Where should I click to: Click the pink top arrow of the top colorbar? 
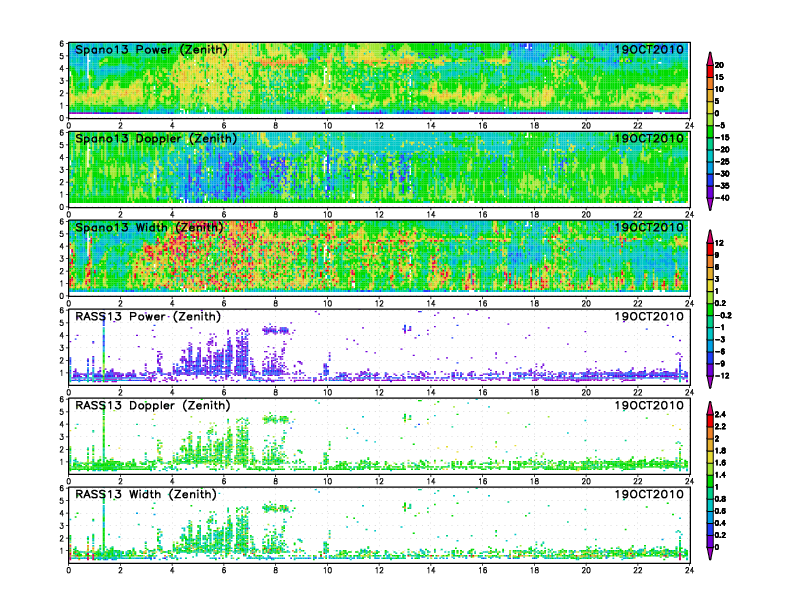point(710,59)
